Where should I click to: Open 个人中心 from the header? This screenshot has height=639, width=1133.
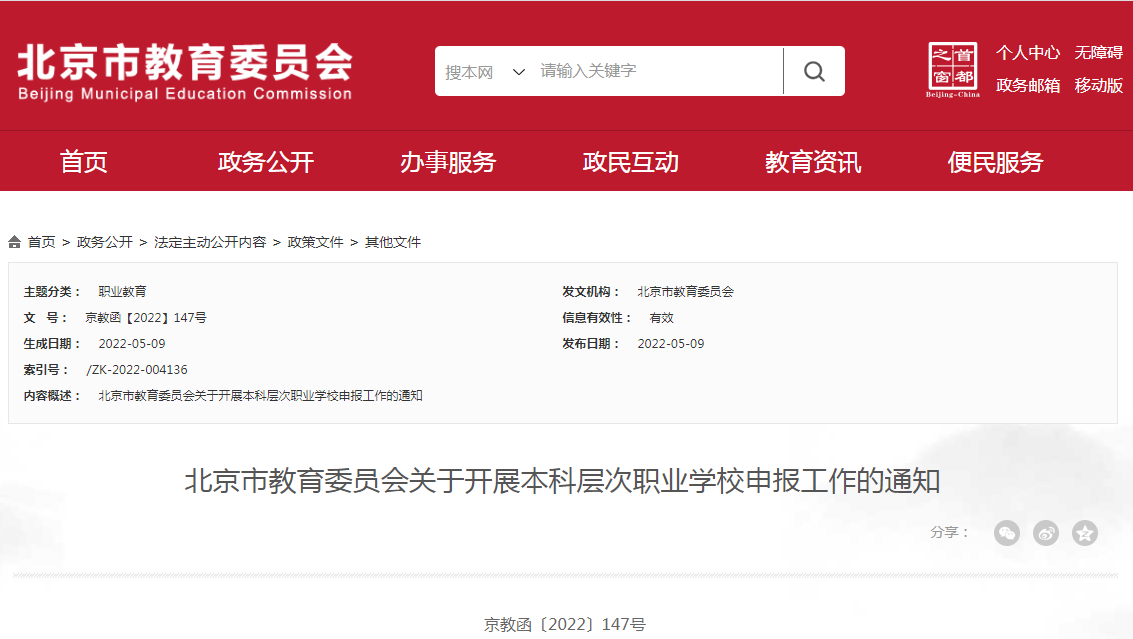[x=1027, y=51]
